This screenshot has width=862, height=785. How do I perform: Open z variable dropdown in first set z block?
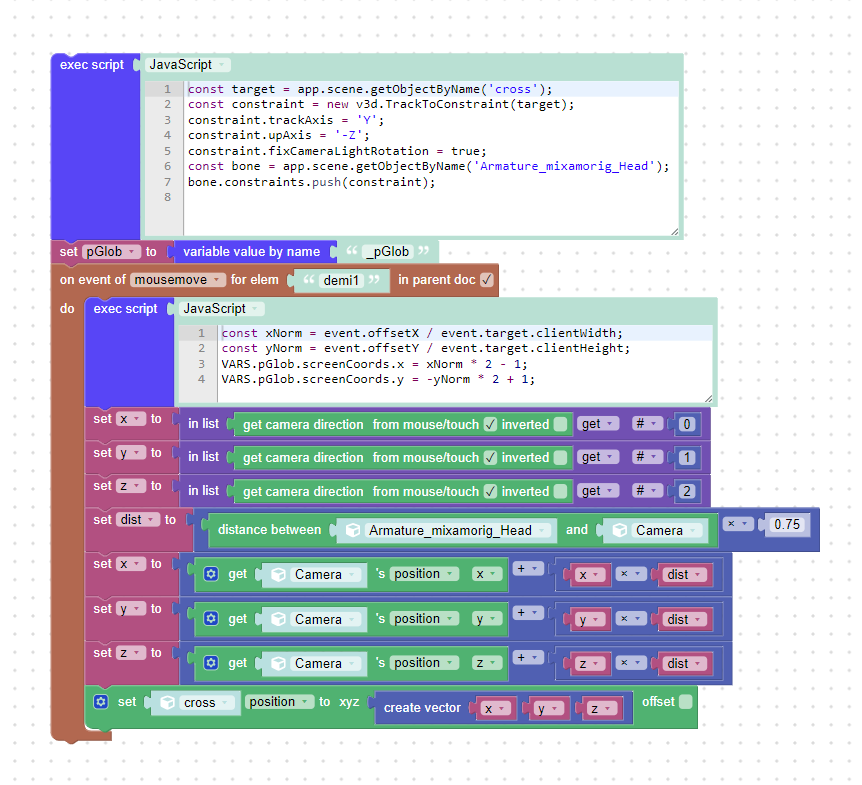[x=130, y=486]
